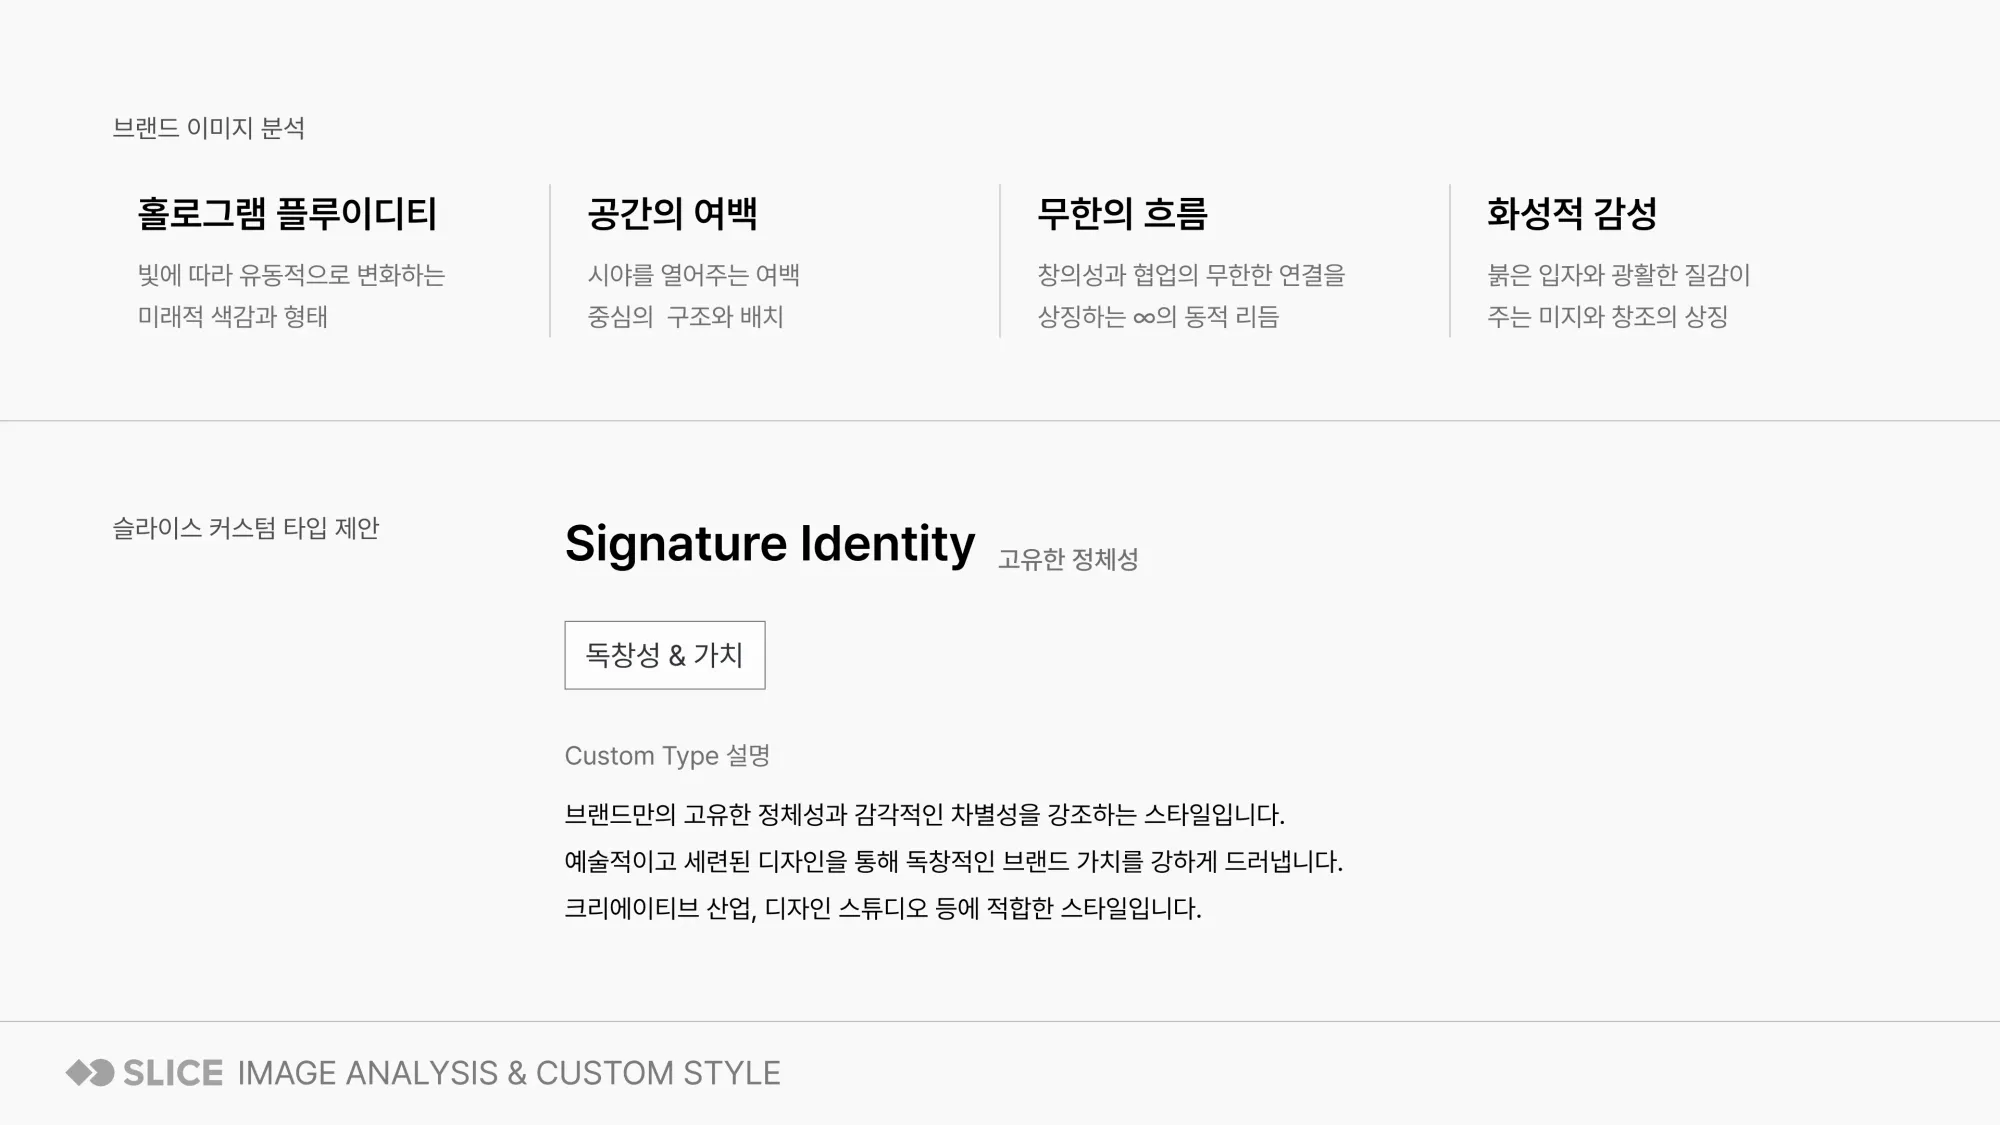Click the 붉은 입자와 광활한 질감이 line

tap(1619, 275)
